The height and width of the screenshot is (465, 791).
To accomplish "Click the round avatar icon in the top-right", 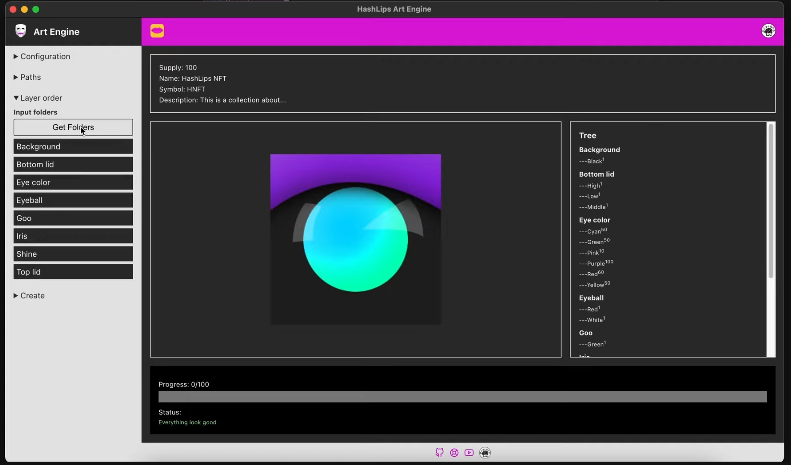I will click(768, 31).
